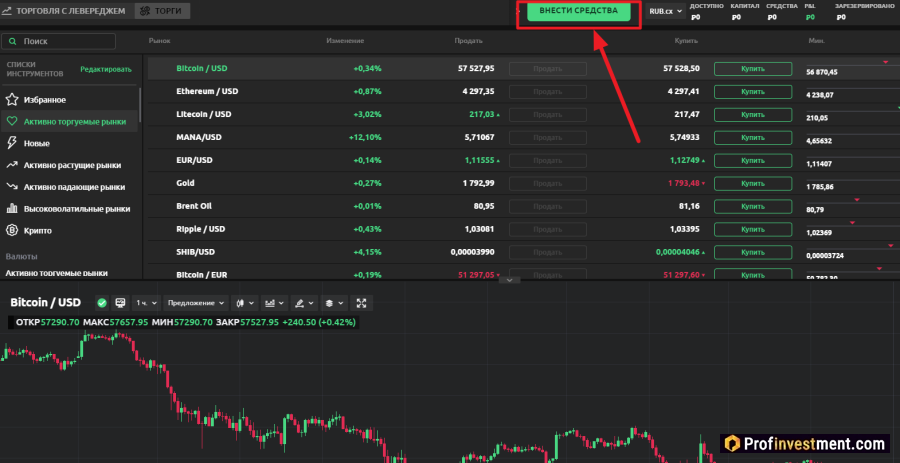Viewport: 900px width, 463px height.
Task: Click Купить for Bitcoin / USD
Action: point(752,69)
